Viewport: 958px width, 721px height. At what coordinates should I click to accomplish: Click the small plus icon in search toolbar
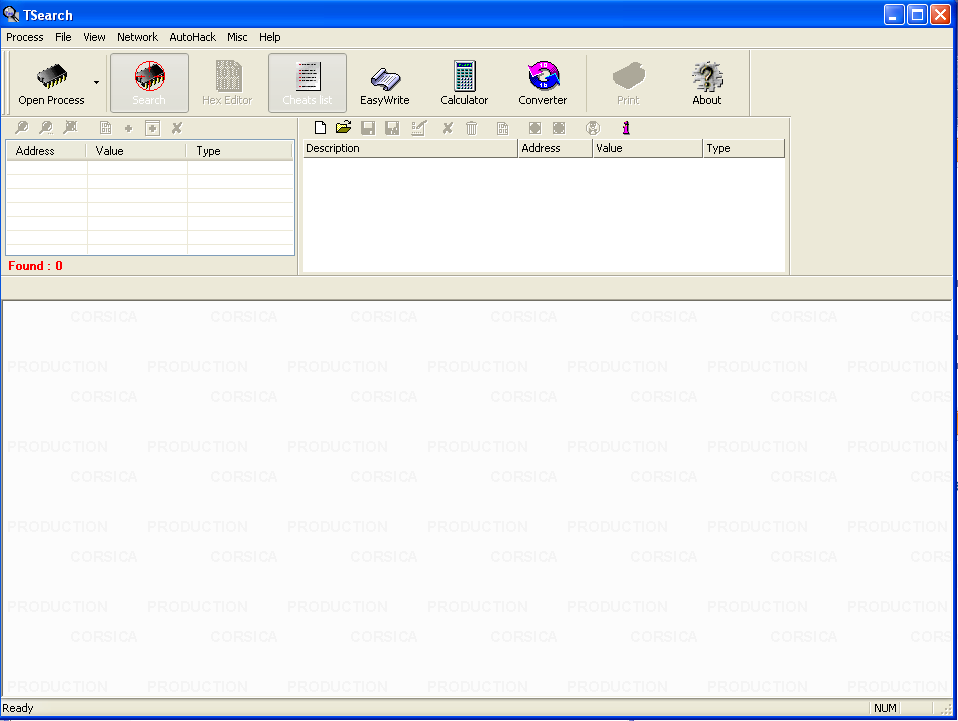click(x=128, y=128)
